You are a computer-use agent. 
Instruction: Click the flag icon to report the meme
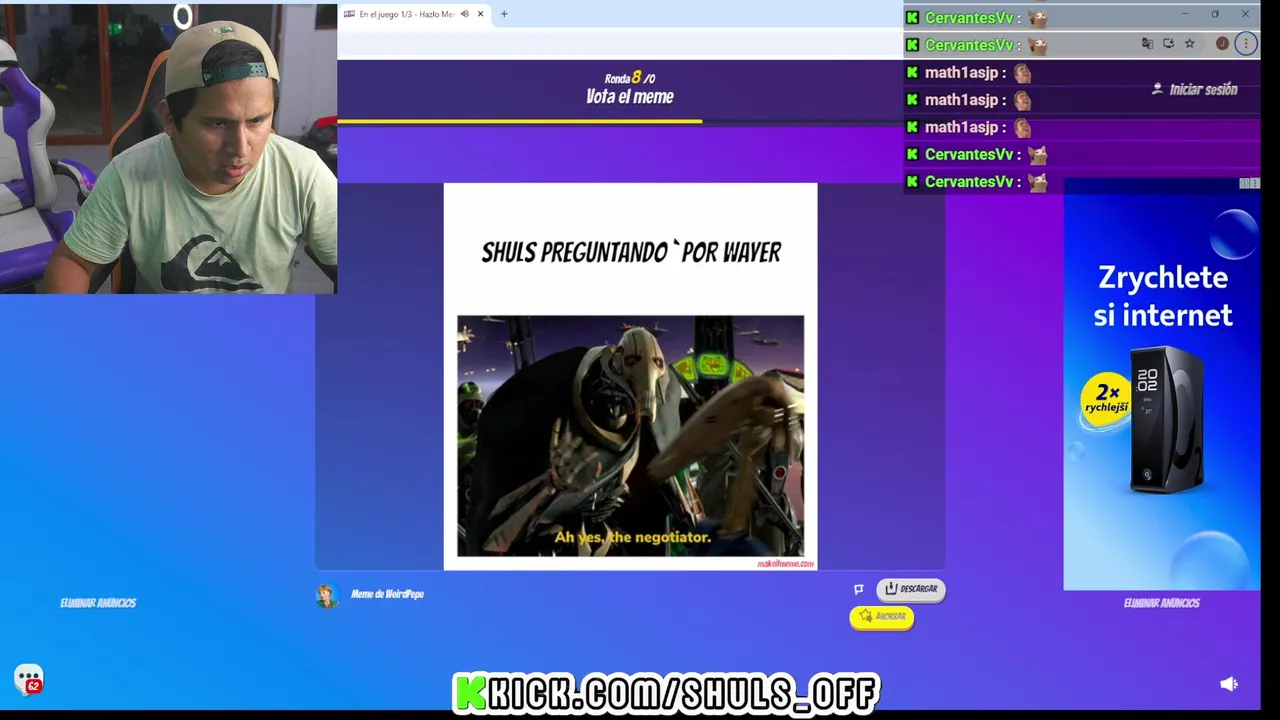pyautogui.click(x=858, y=590)
